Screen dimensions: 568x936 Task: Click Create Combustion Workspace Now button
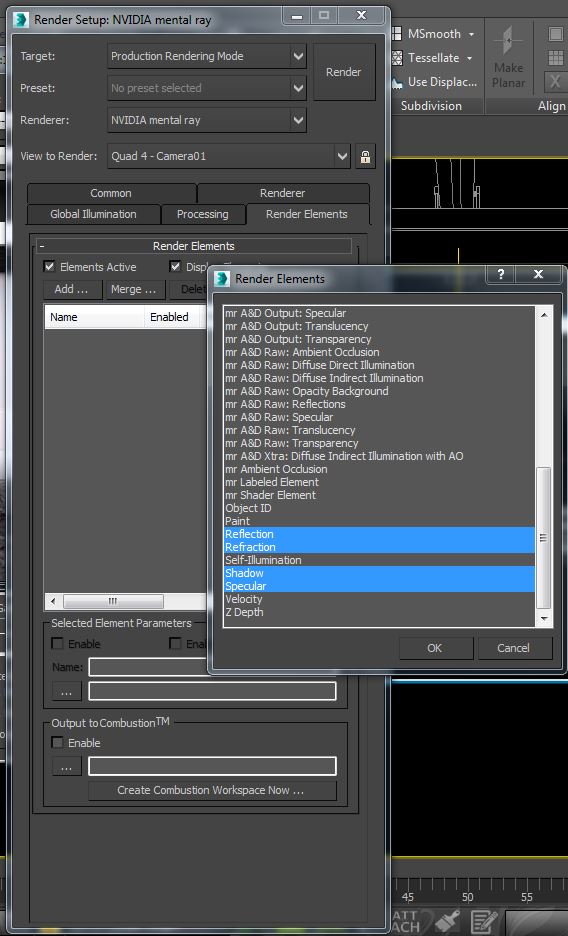(x=211, y=790)
